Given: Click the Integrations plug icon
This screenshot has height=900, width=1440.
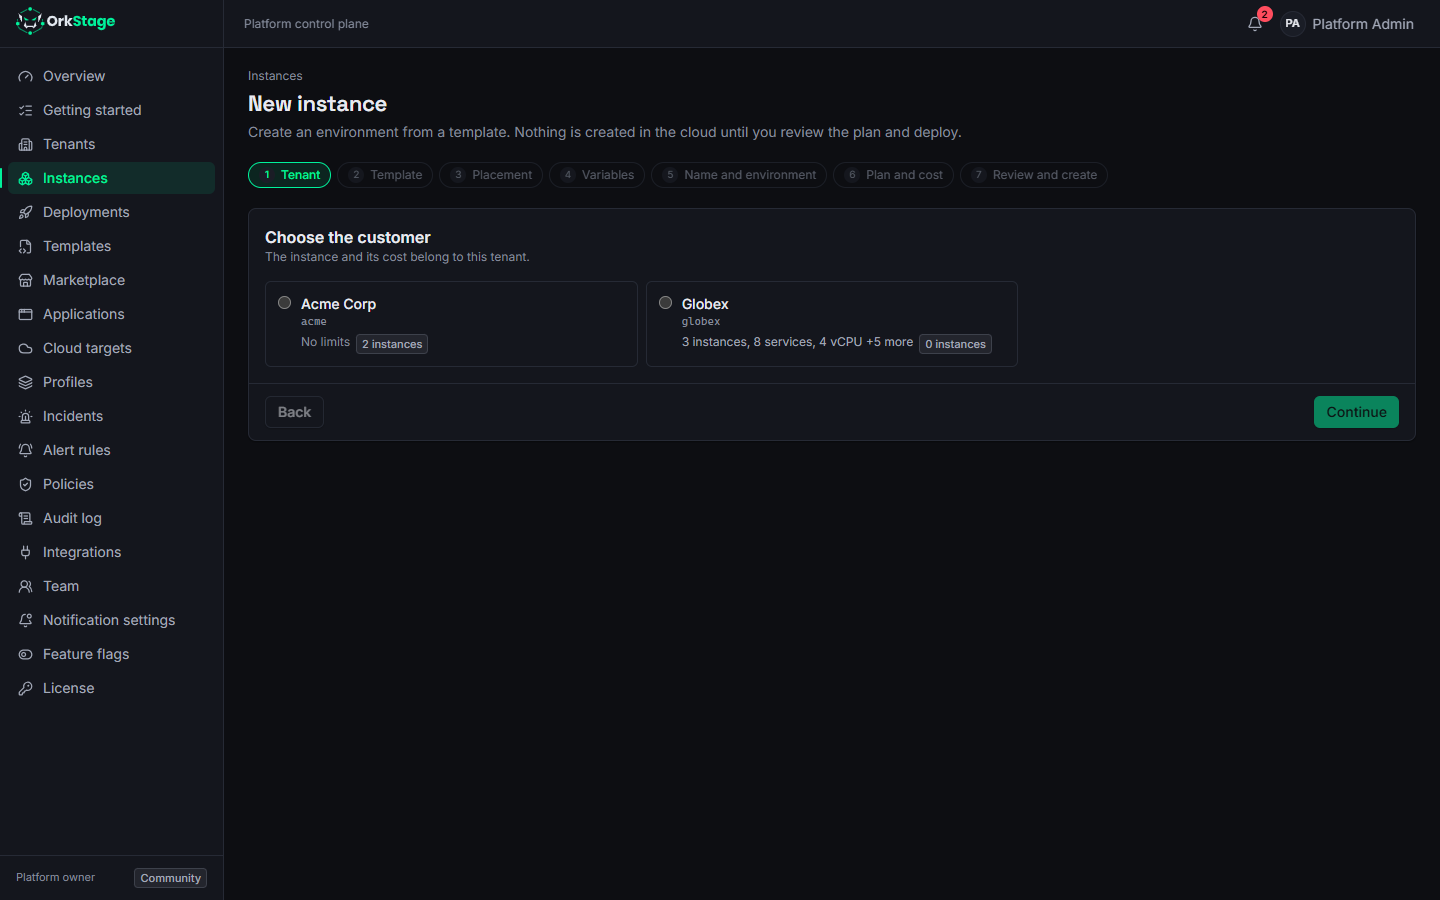Looking at the screenshot, I should (25, 552).
